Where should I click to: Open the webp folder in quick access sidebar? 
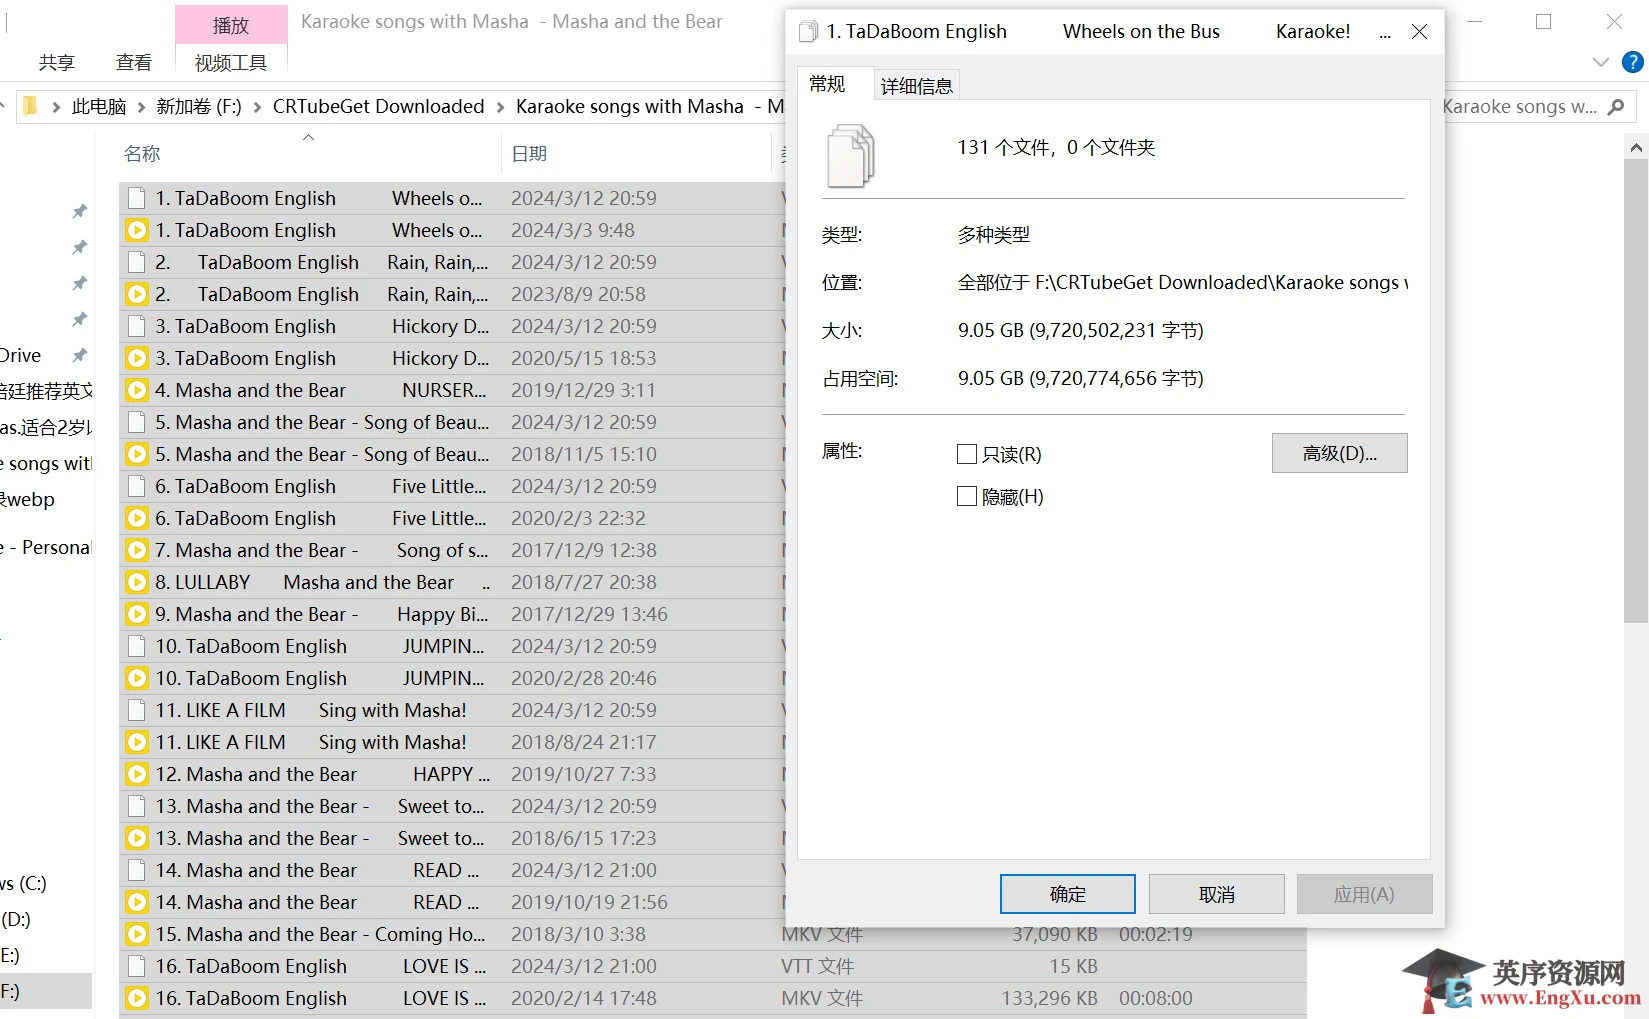28,499
